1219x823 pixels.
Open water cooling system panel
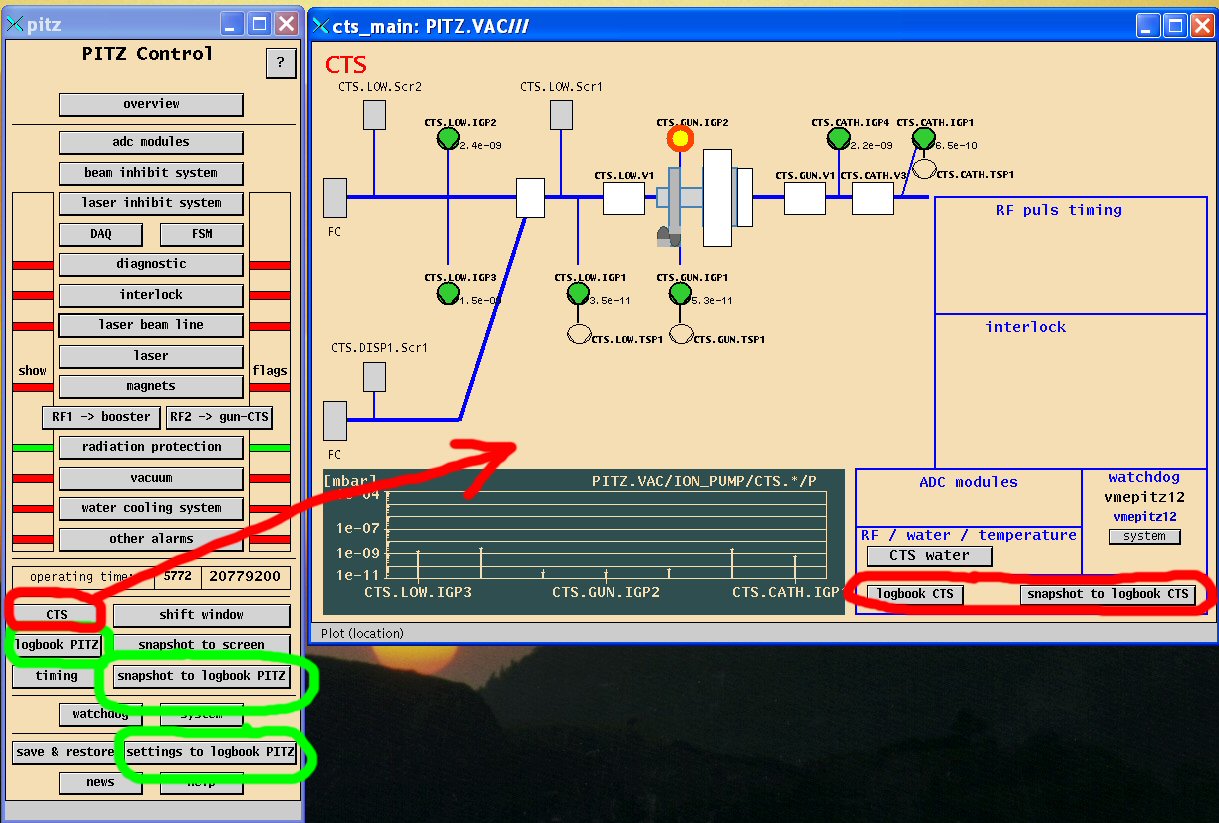coord(151,508)
